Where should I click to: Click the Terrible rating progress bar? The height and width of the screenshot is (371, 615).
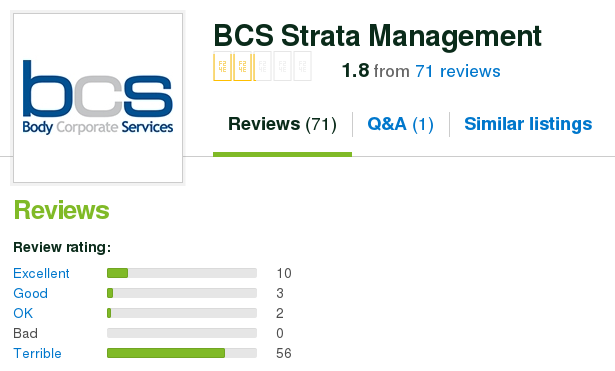[x=182, y=353]
